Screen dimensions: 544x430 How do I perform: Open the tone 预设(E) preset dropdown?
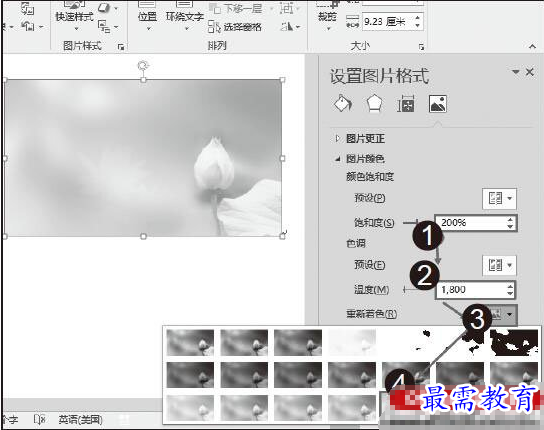click(499, 265)
